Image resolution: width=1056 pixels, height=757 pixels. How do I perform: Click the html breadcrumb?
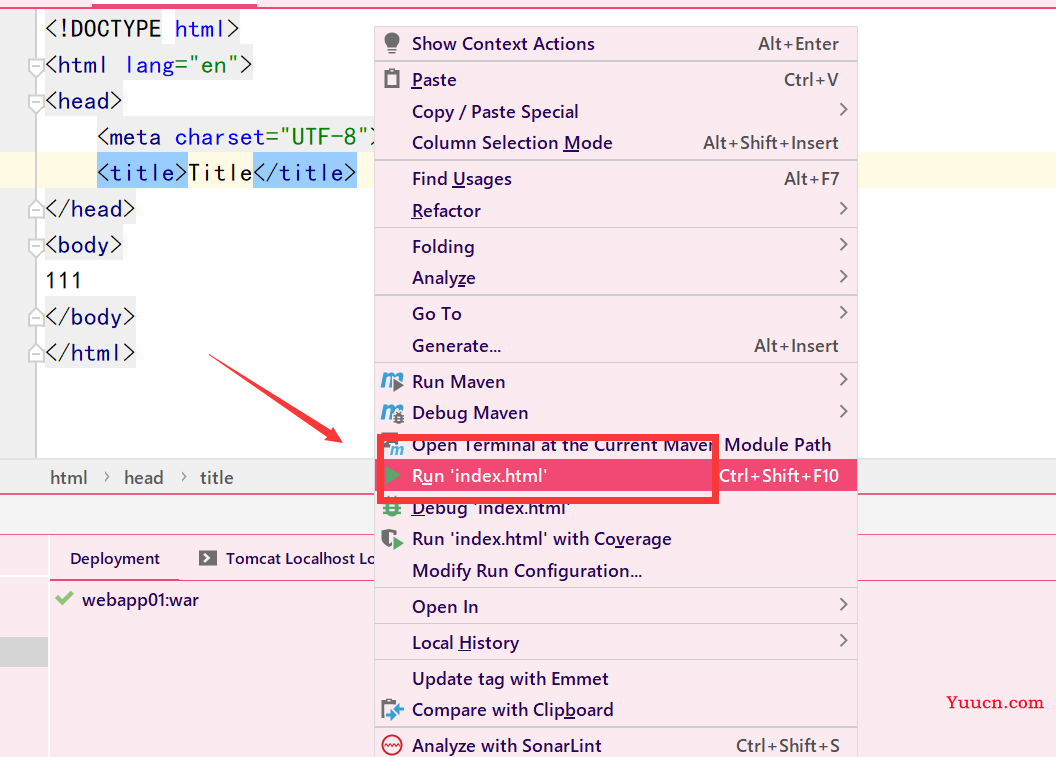69,478
